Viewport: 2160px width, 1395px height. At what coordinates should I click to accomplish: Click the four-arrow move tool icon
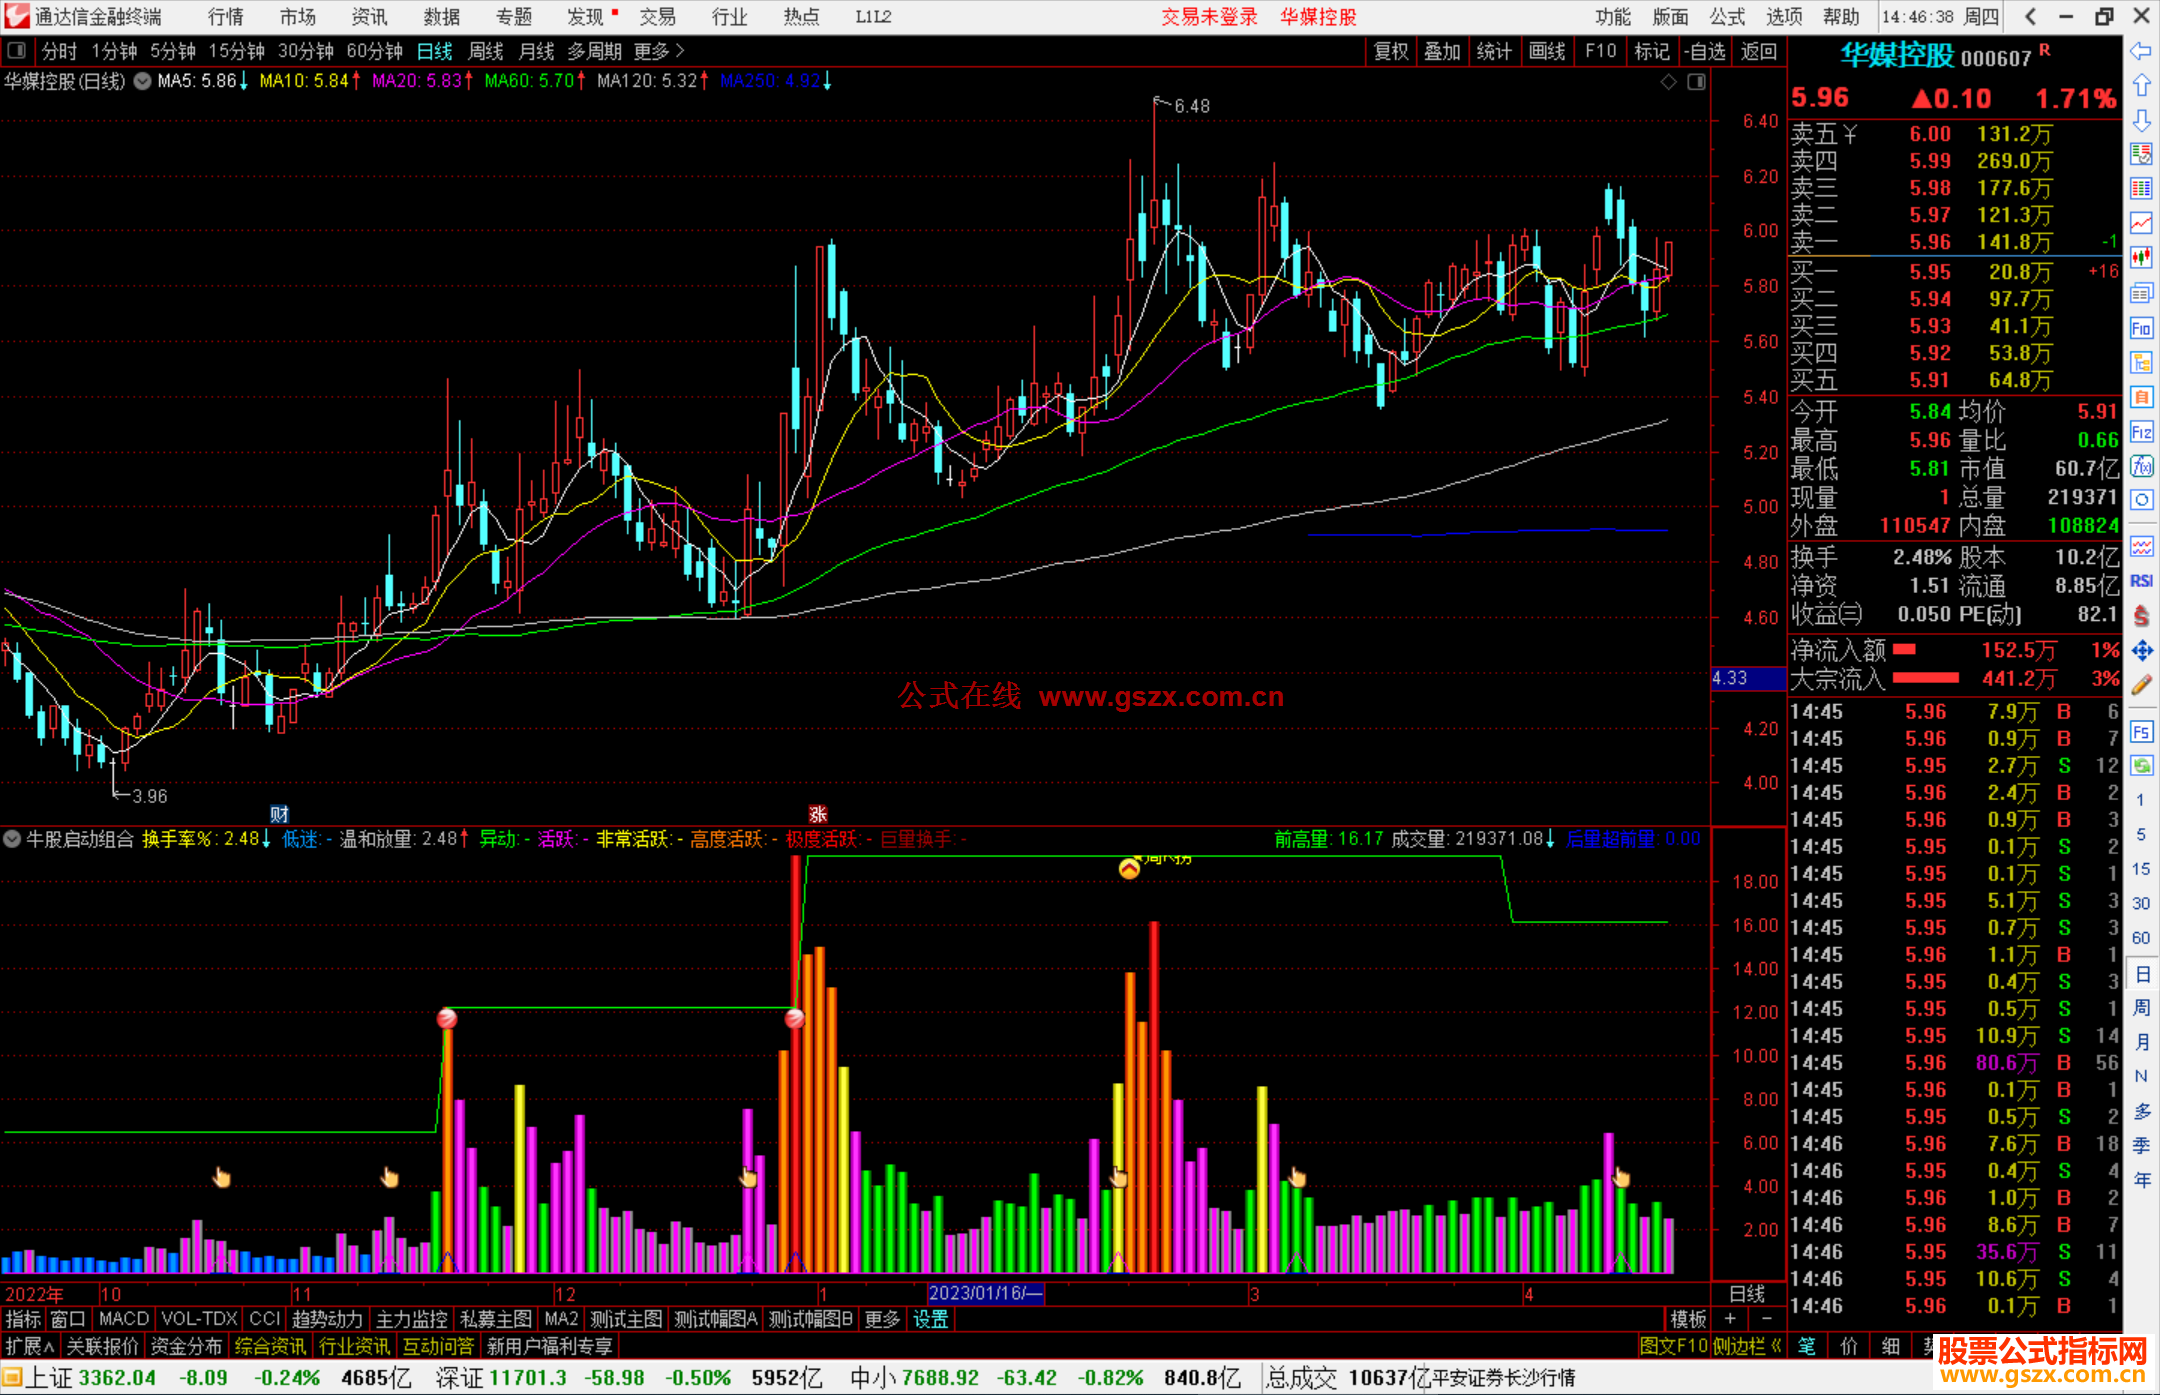(x=2141, y=651)
